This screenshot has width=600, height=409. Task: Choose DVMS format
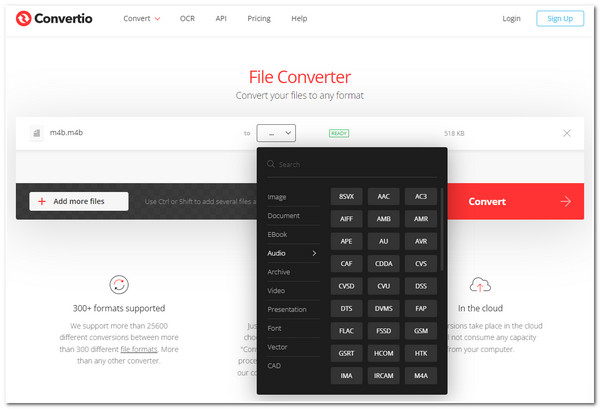[x=383, y=308]
